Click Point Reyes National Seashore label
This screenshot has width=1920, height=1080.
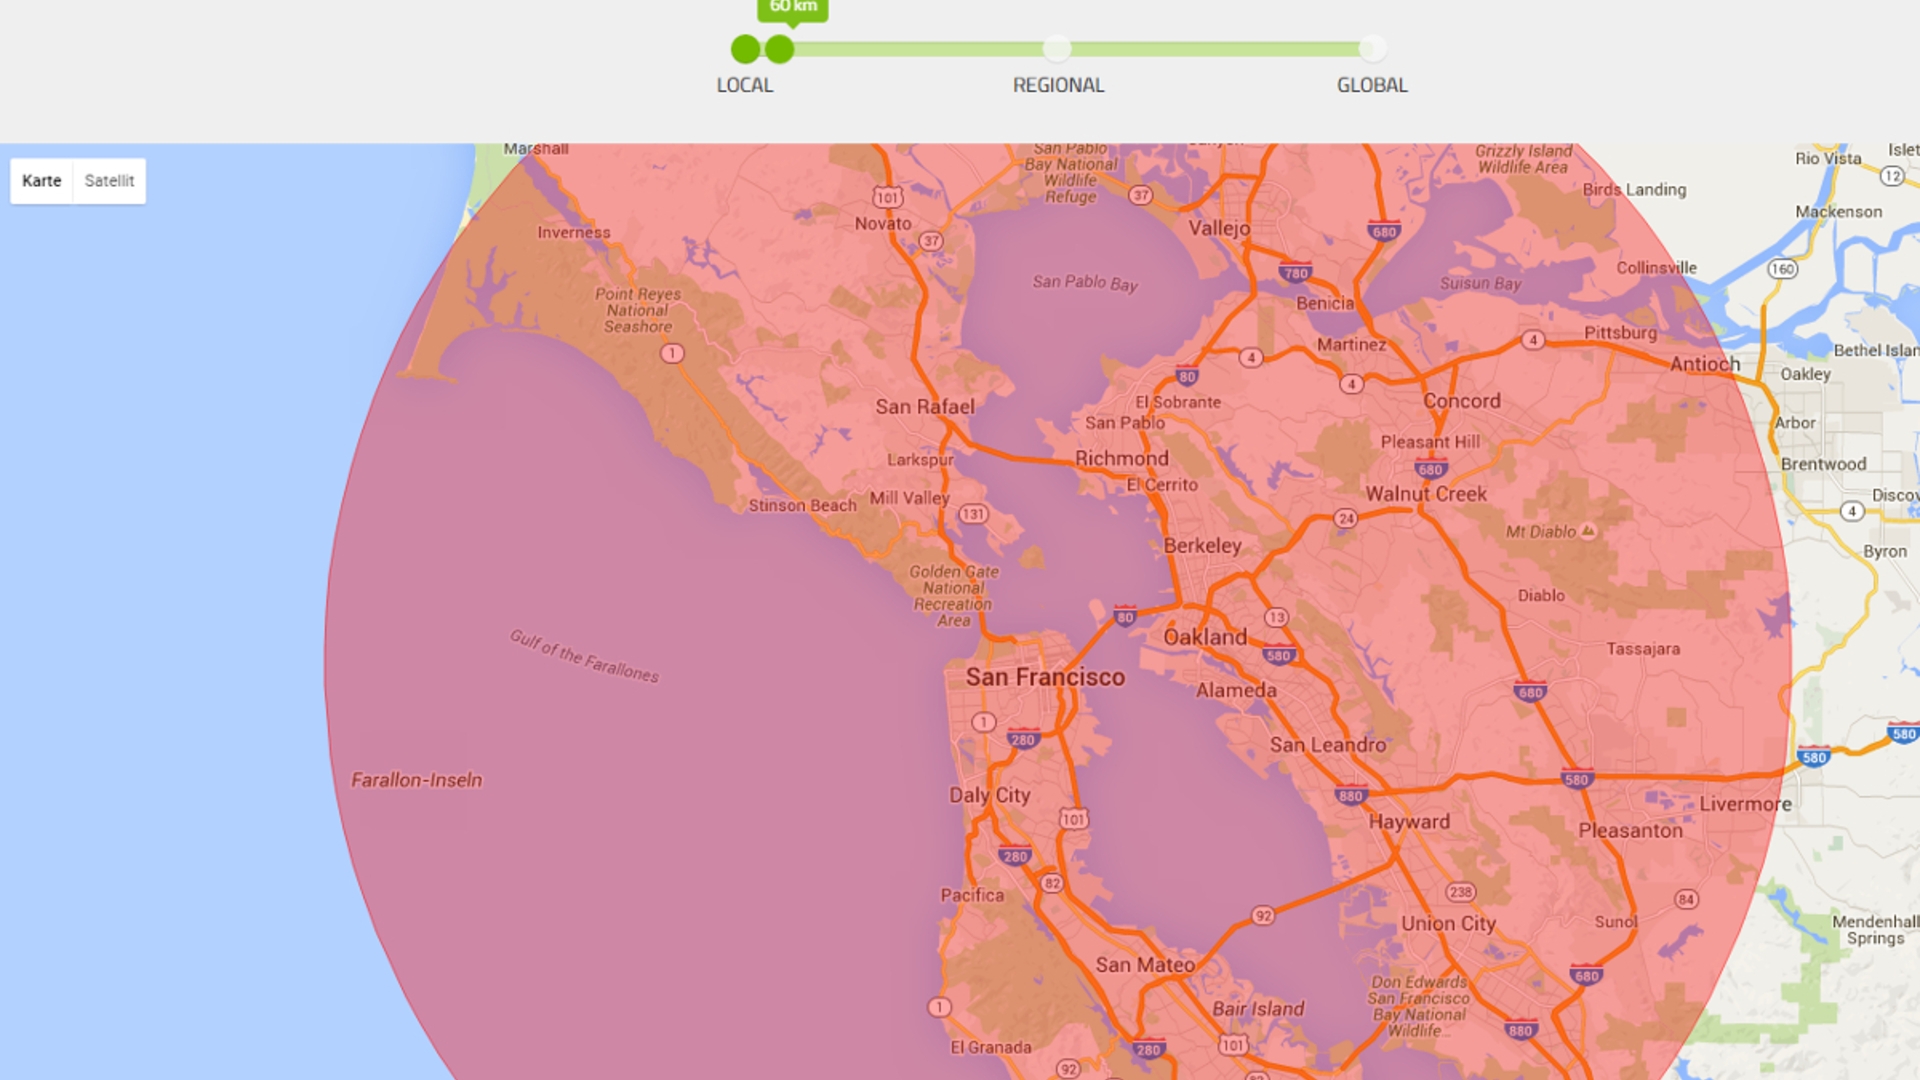[x=638, y=310]
